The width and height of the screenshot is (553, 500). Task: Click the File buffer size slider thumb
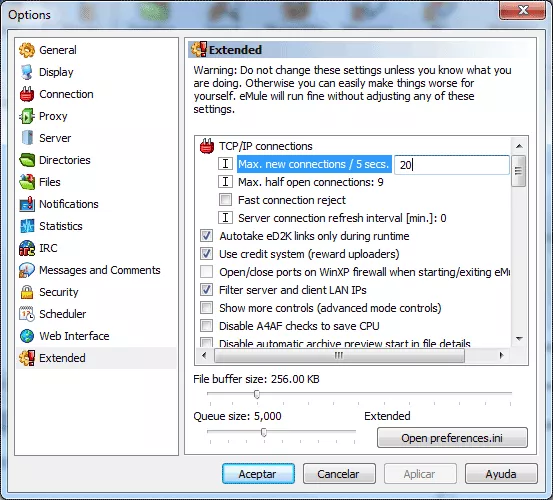coord(257,394)
